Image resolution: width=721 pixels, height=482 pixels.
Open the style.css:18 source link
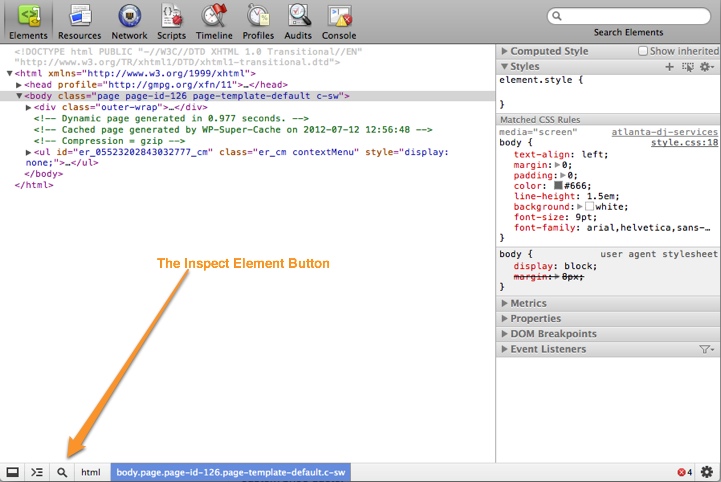684,143
